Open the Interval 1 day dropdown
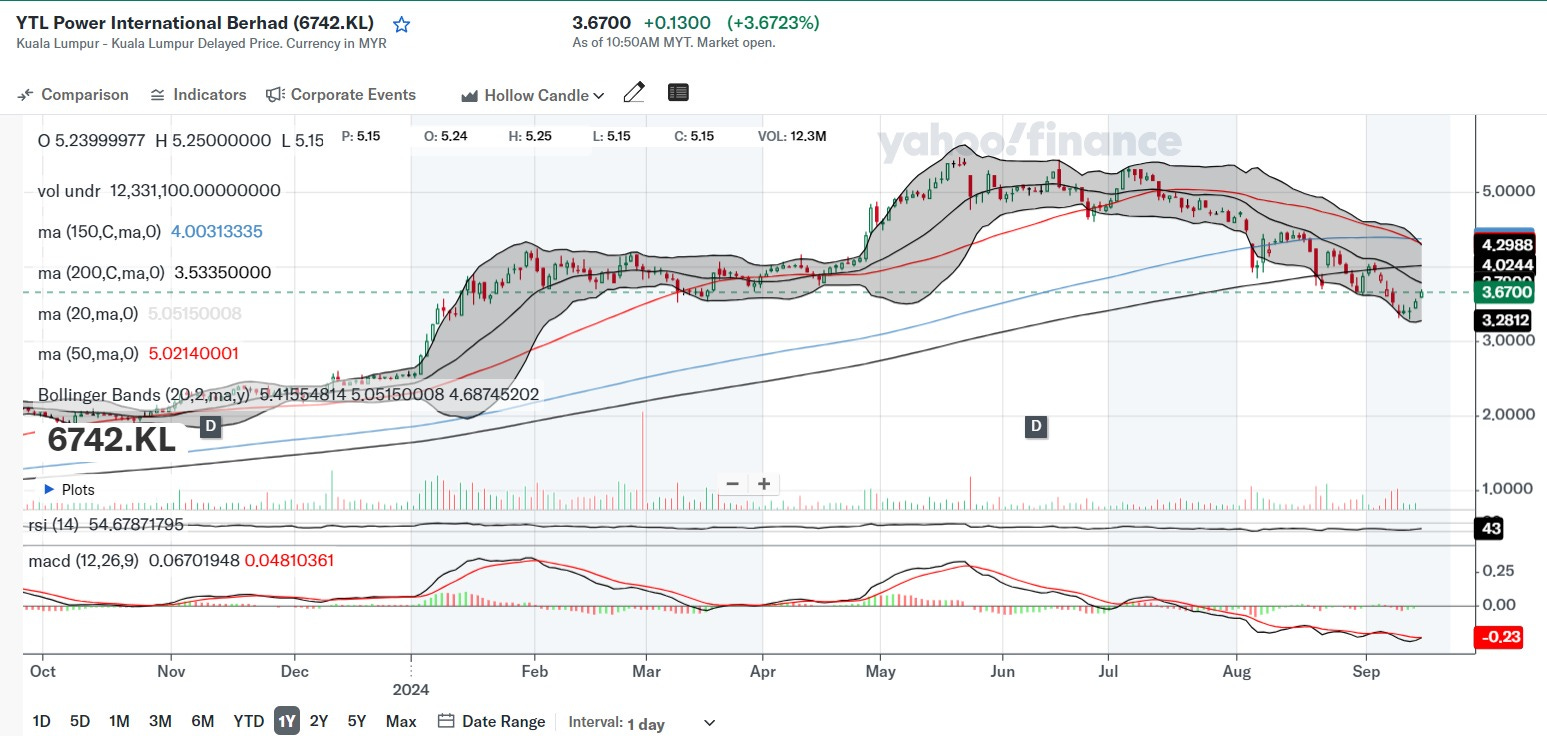The width and height of the screenshot is (1547, 736). coord(642,722)
